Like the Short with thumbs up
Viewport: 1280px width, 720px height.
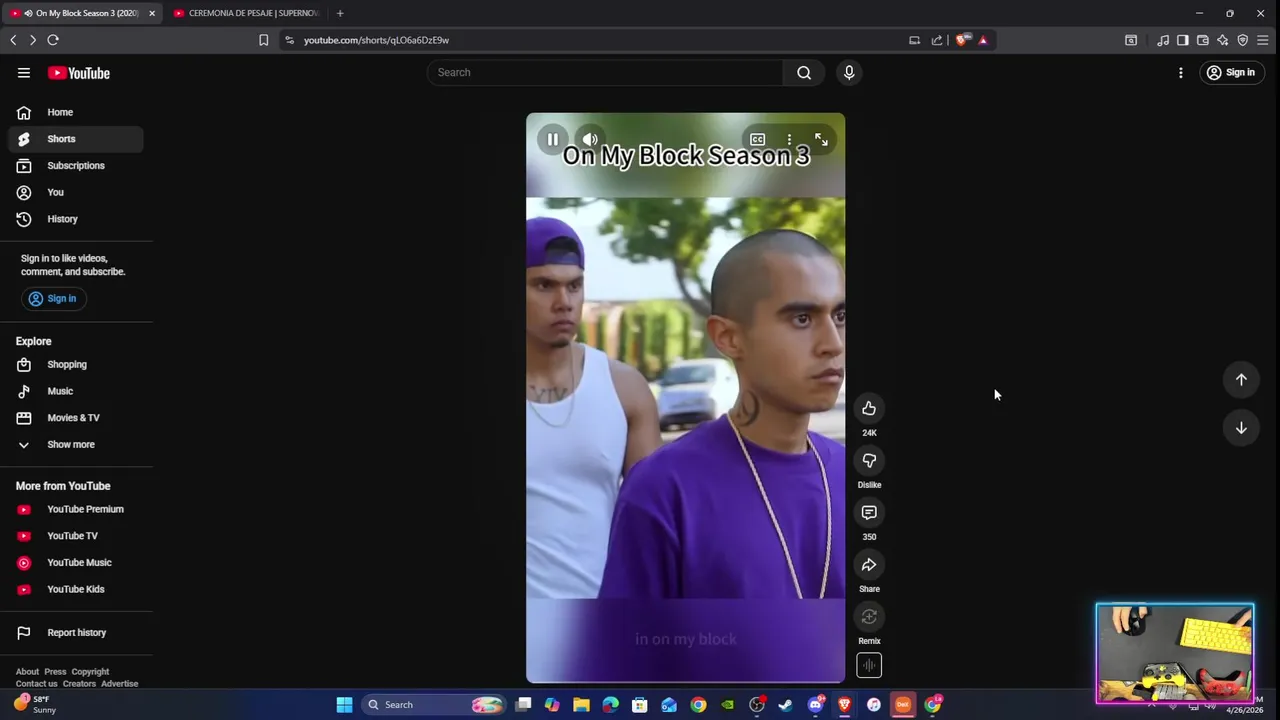pos(869,408)
